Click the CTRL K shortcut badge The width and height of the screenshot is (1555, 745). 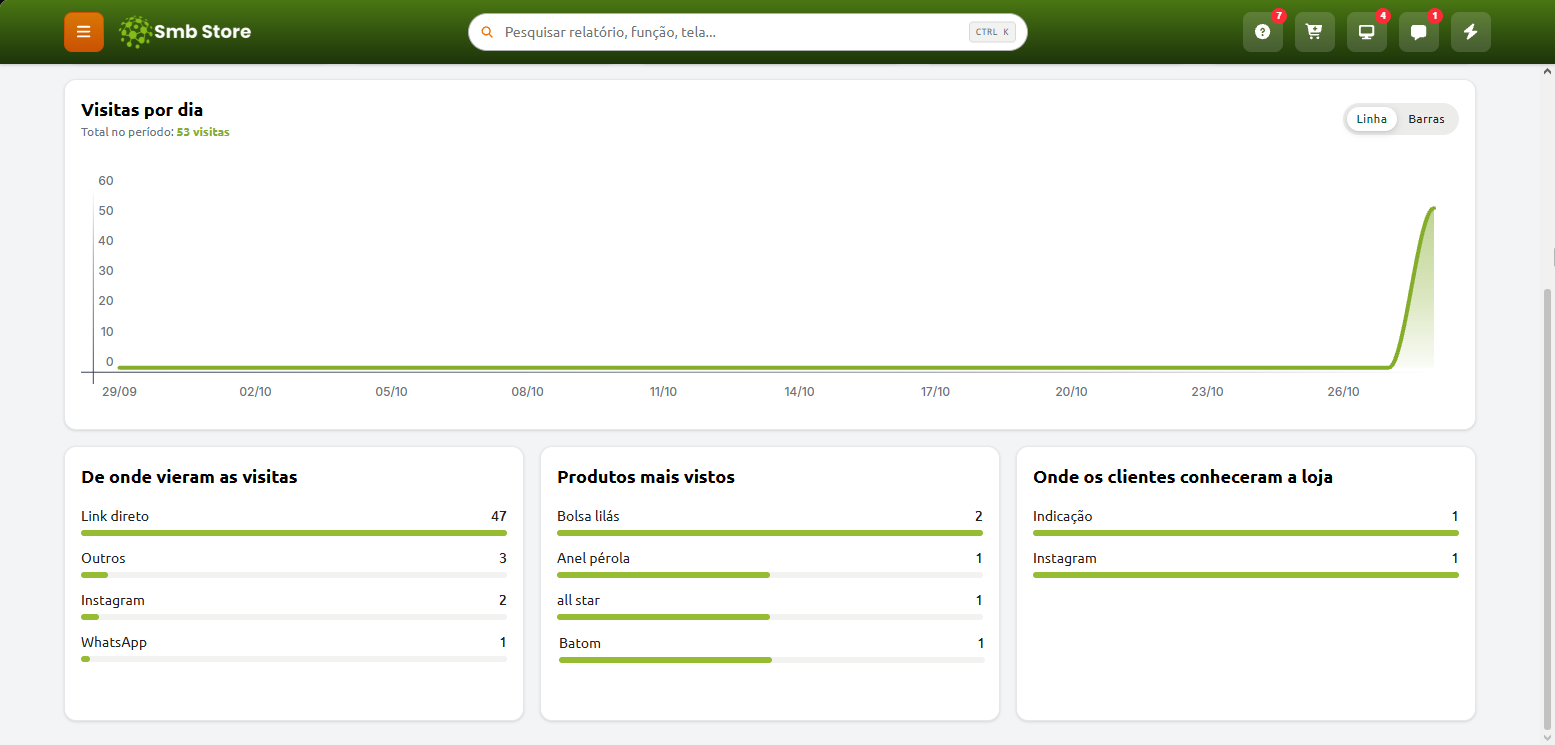click(992, 32)
